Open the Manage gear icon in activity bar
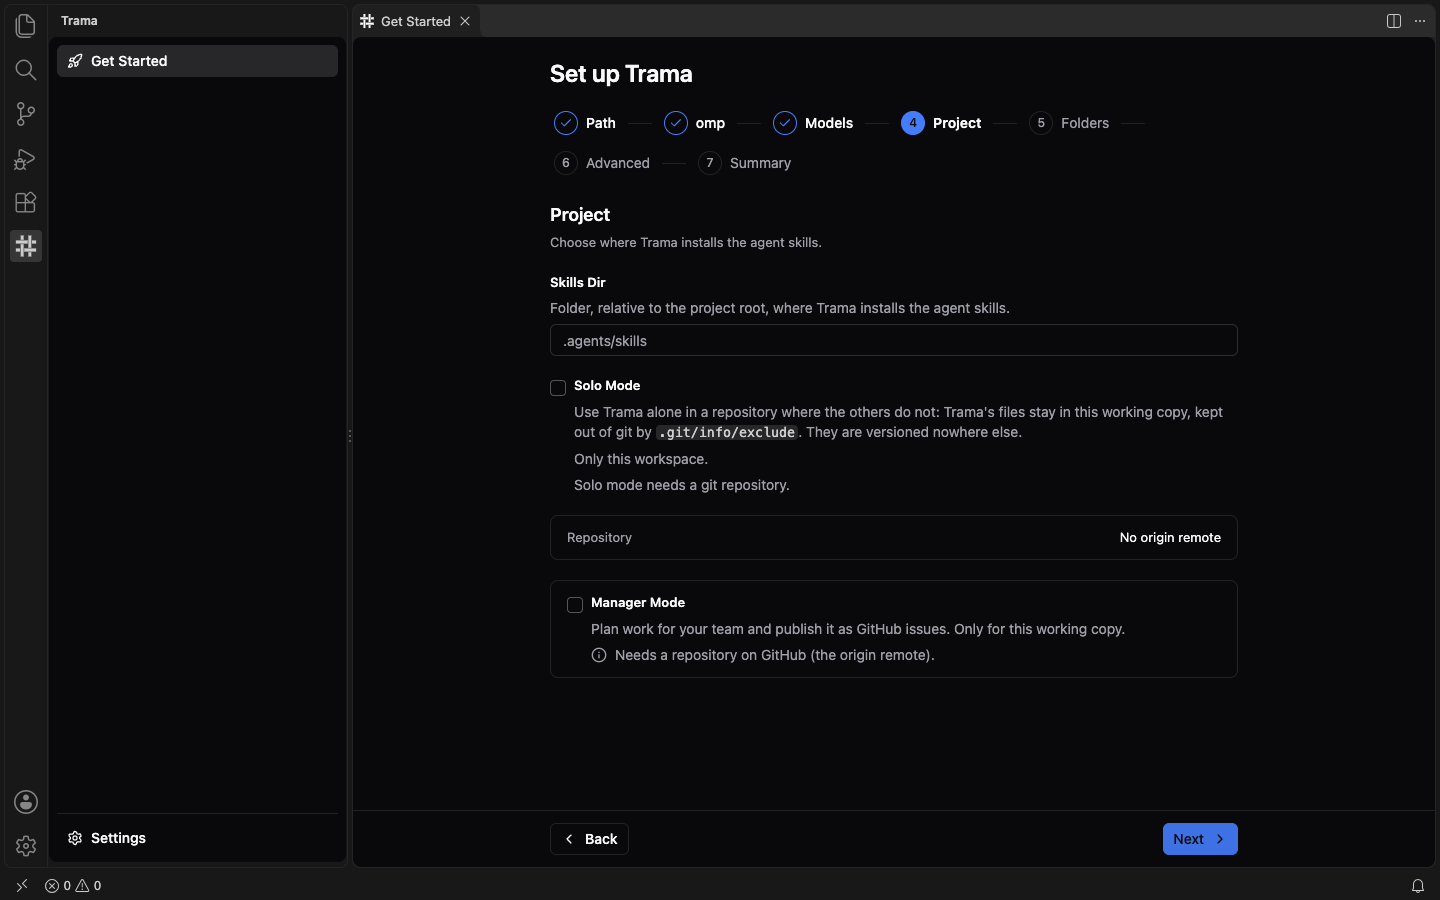 26,846
